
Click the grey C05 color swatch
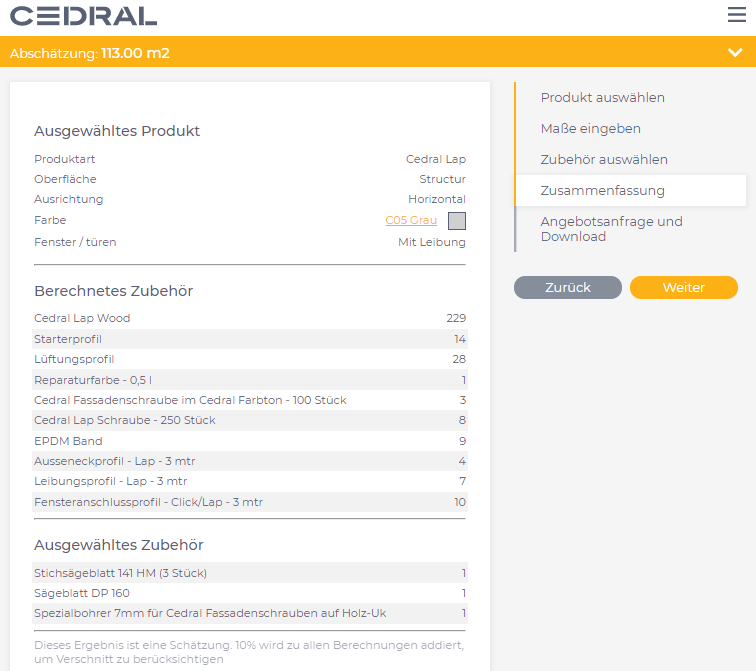click(x=456, y=221)
